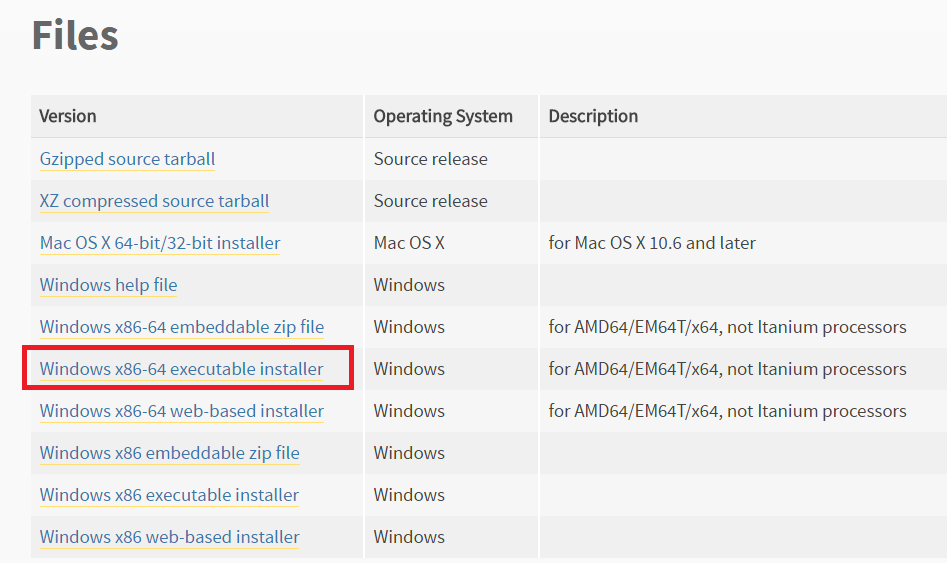The width and height of the screenshot is (947, 563).
Task: Click the Description column header
Action: click(593, 116)
